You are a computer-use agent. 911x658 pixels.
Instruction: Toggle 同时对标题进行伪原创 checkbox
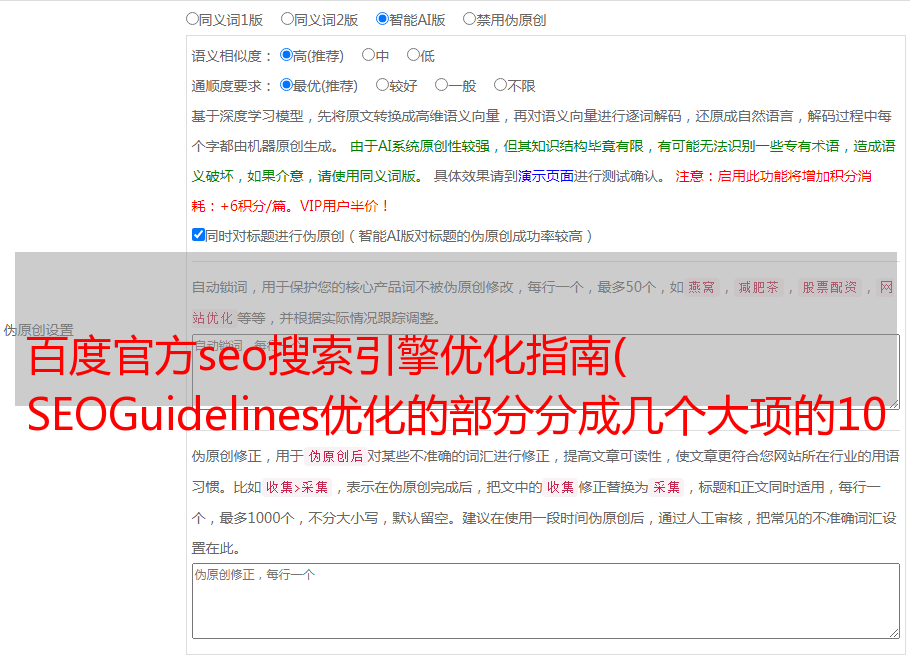pos(198,235)
